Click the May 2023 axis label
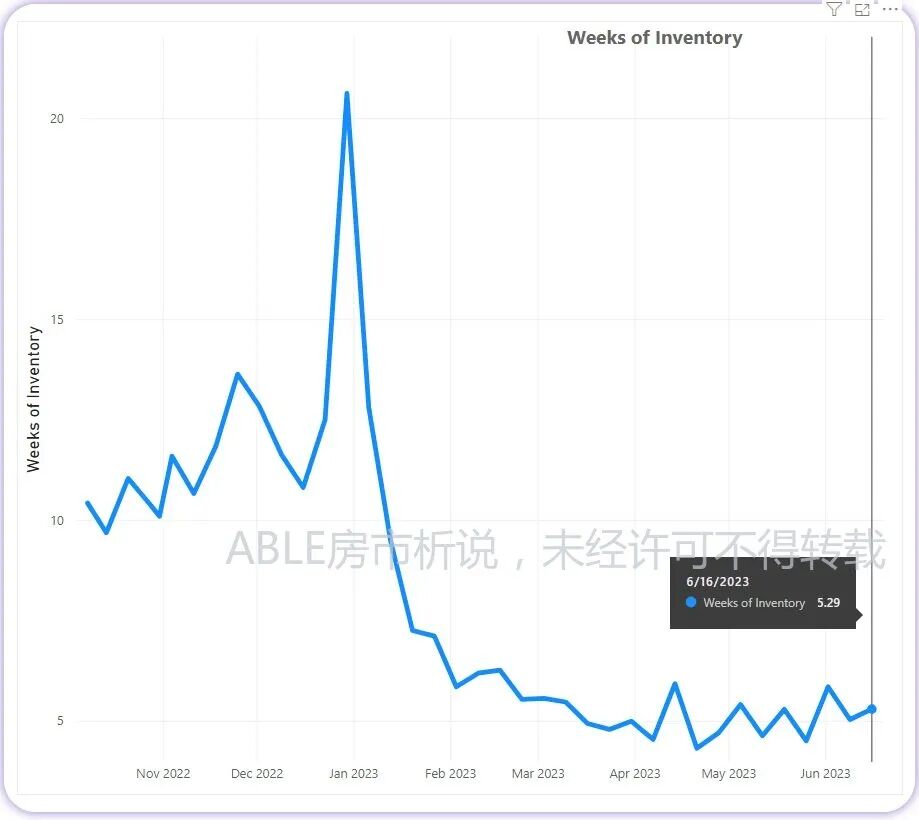Screen dimensions: 919x820 [x=729, y=774]
